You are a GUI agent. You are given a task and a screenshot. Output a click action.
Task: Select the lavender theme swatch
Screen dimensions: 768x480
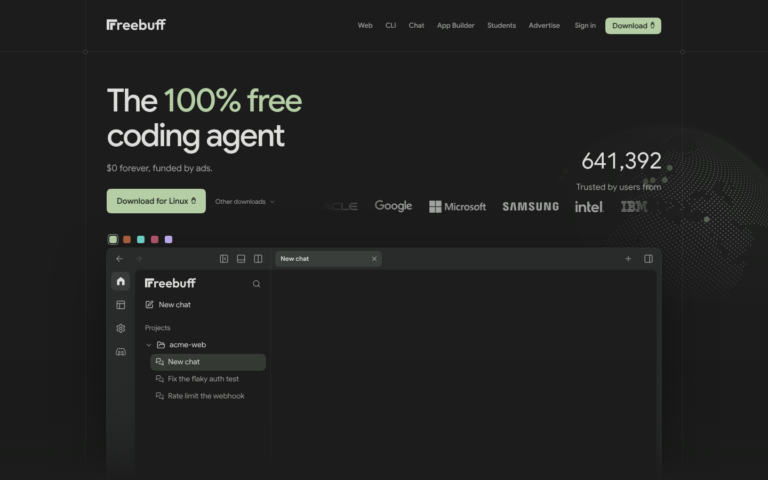click(168, 240)
